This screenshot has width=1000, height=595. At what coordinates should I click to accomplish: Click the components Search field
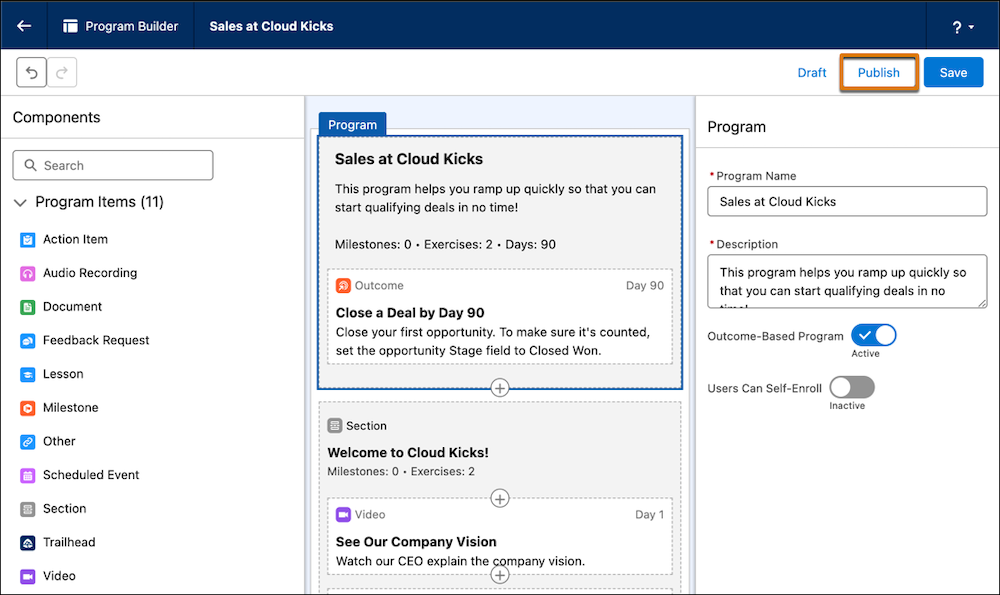pos(113,166)
